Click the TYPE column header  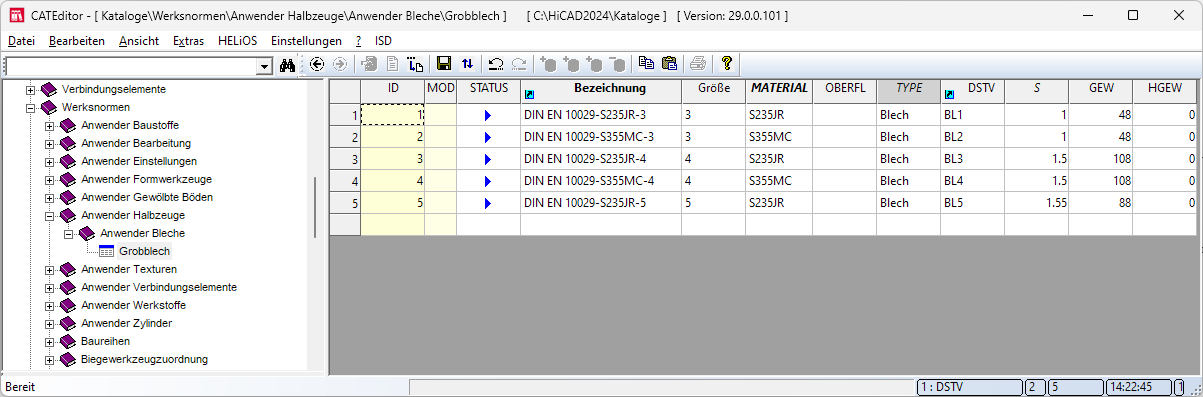pos(908,91)
